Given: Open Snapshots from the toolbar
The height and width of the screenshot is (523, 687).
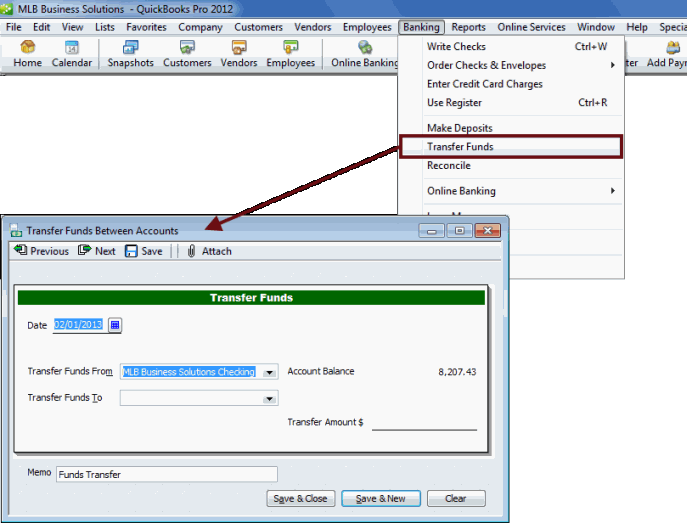Looking at the screenshot, I should (x=131, y=53).
